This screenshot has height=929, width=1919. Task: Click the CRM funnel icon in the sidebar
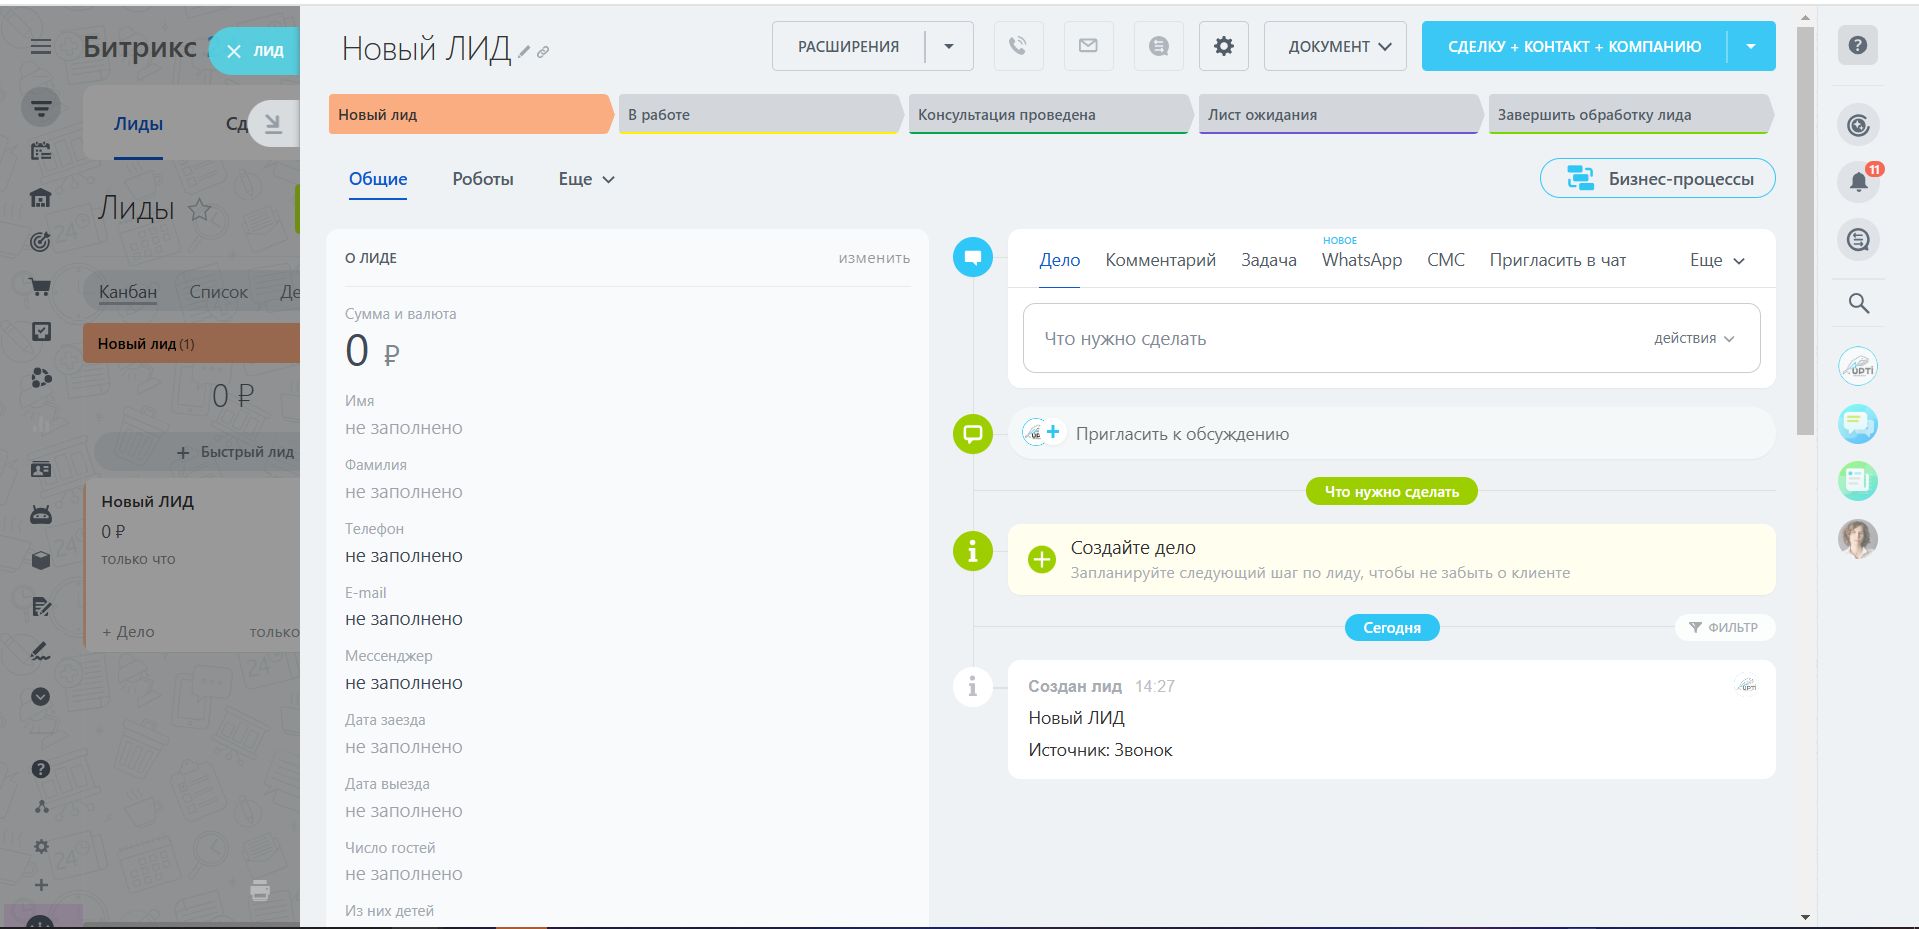point(41,107)
